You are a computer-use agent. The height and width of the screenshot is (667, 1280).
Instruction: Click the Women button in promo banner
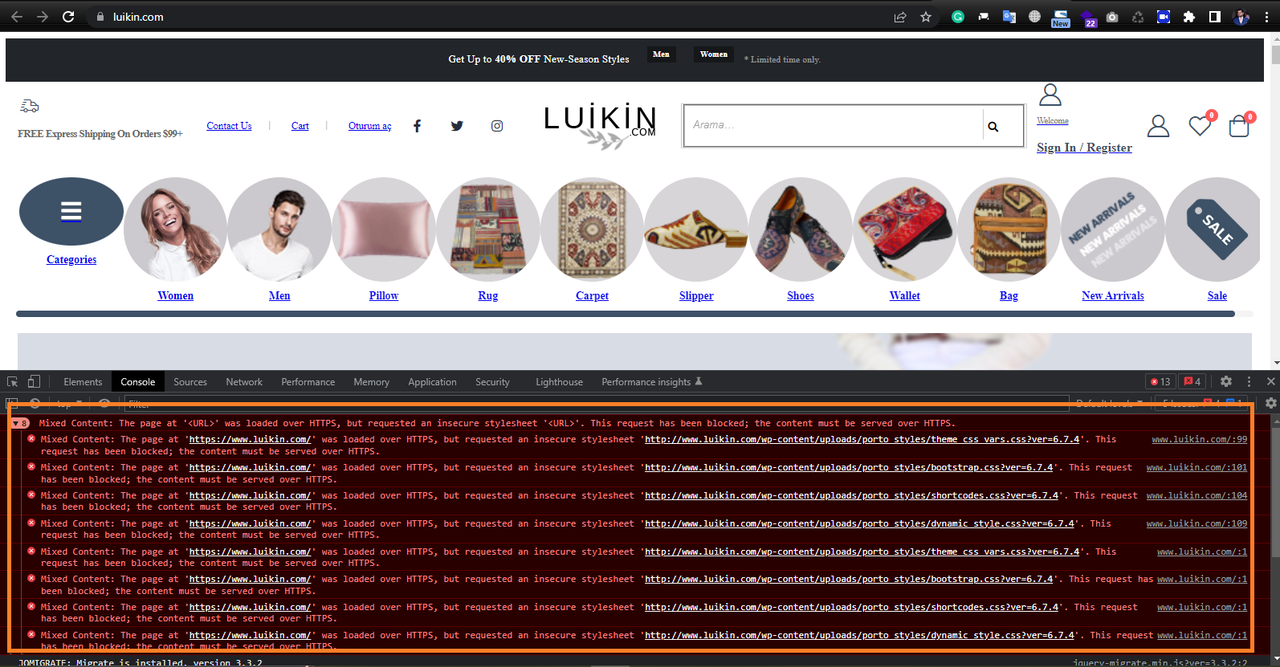coord(714,54)
